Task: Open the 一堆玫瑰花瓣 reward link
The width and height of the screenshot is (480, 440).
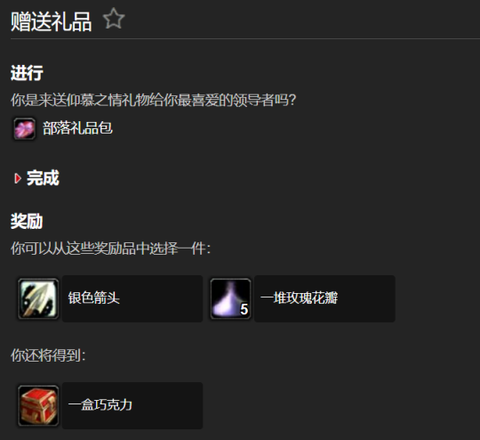Action: click(x=299, y=298)
